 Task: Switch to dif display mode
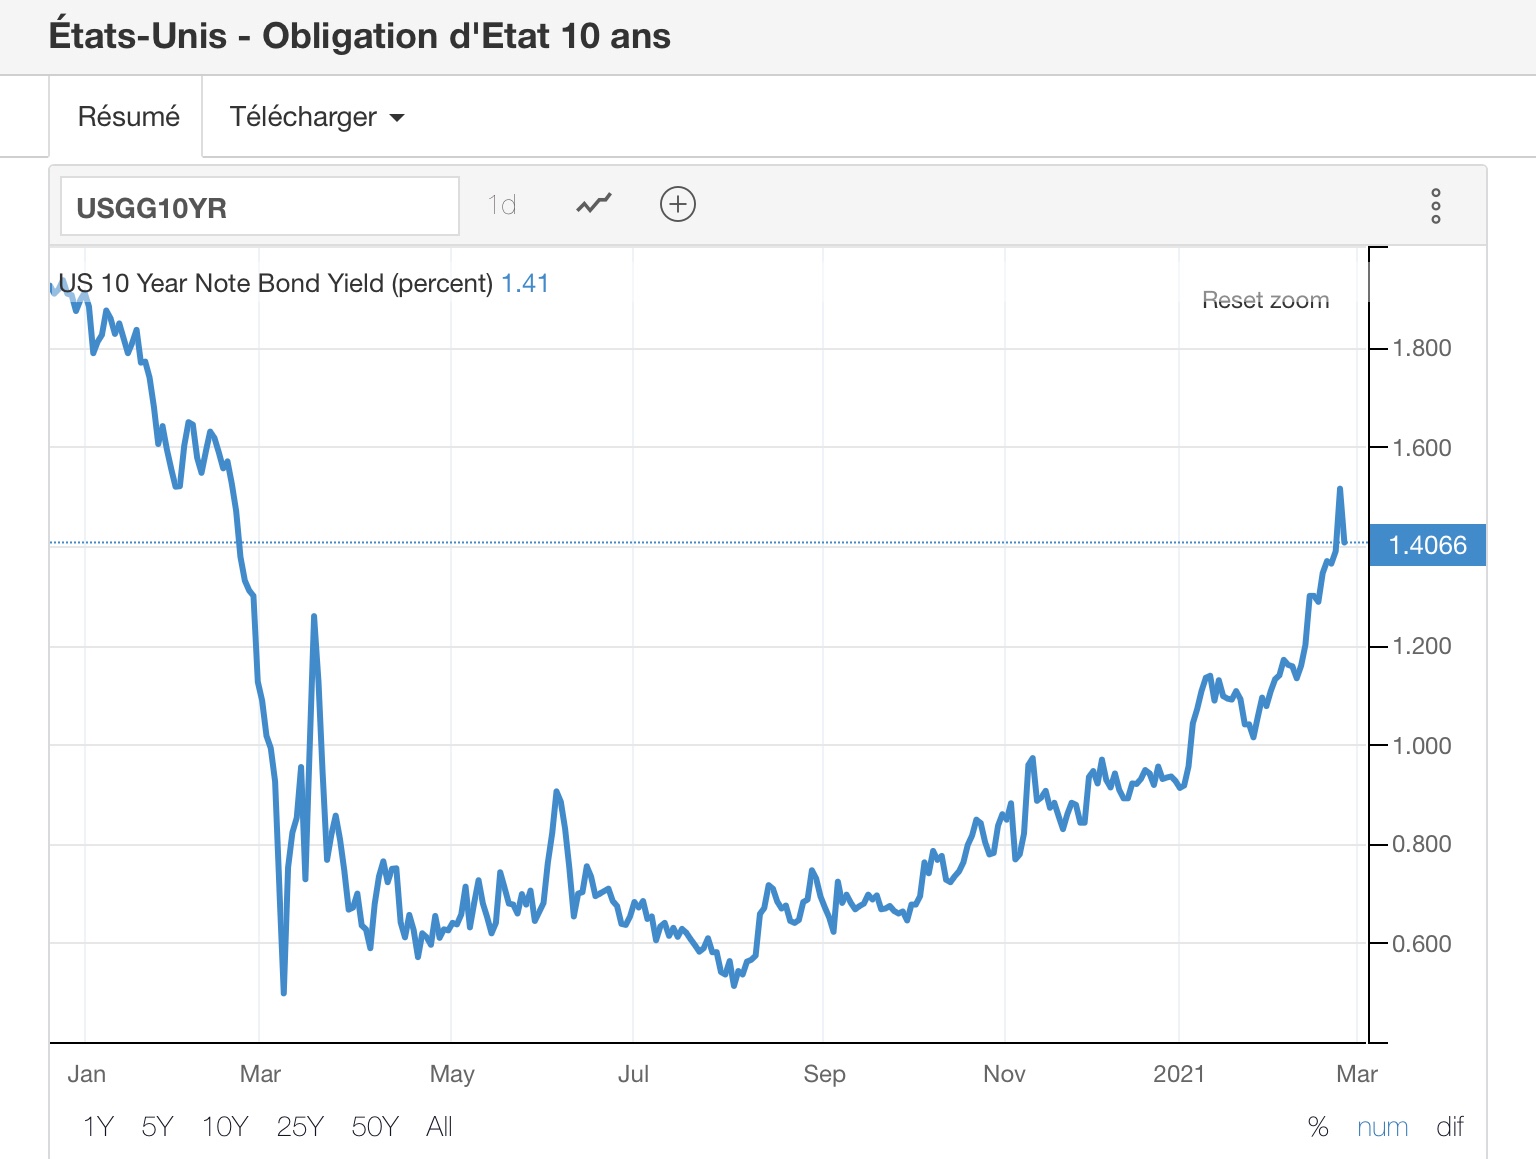tap(1449, 1127)
